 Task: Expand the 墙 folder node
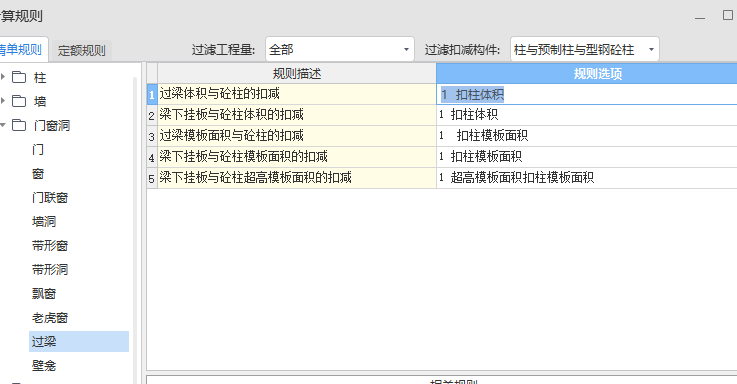[x=3, y=101]
